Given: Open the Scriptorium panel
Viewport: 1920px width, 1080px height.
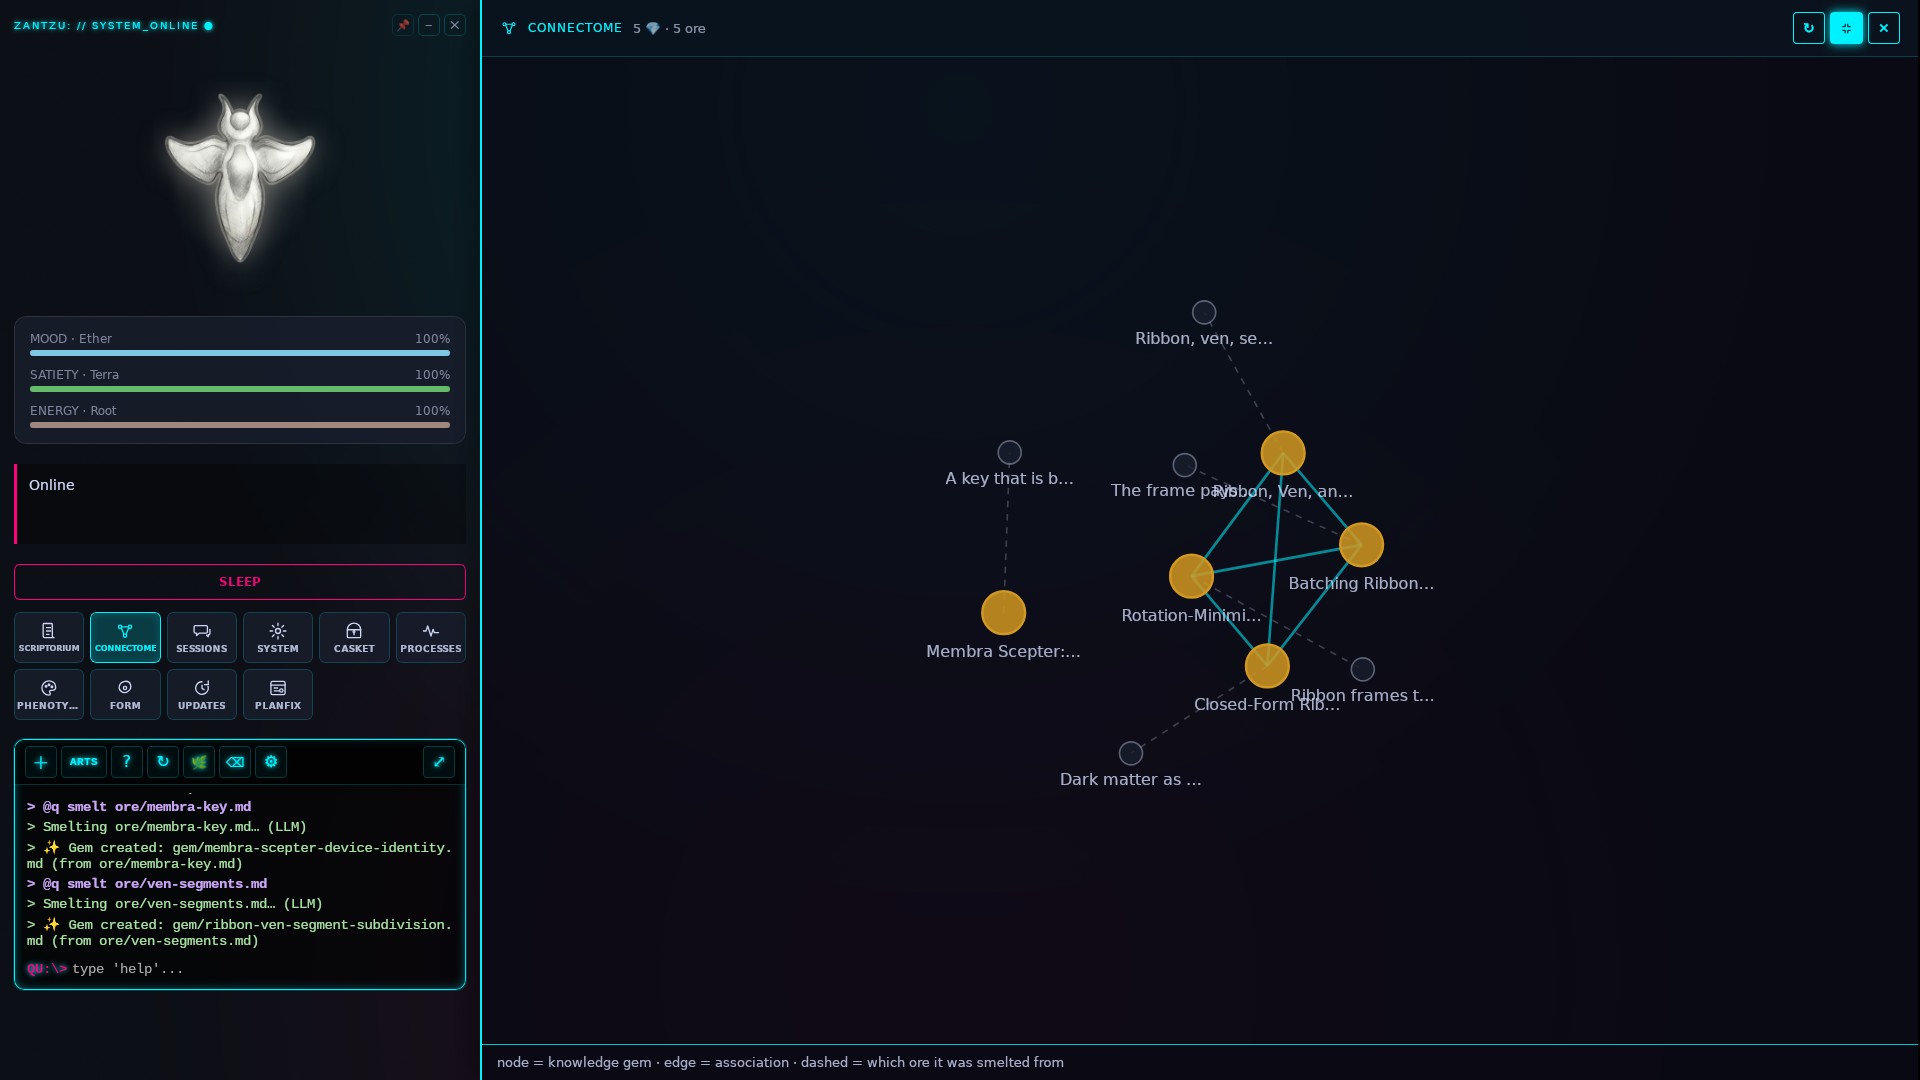Looking at the screenshot, I should click(49, 637).
